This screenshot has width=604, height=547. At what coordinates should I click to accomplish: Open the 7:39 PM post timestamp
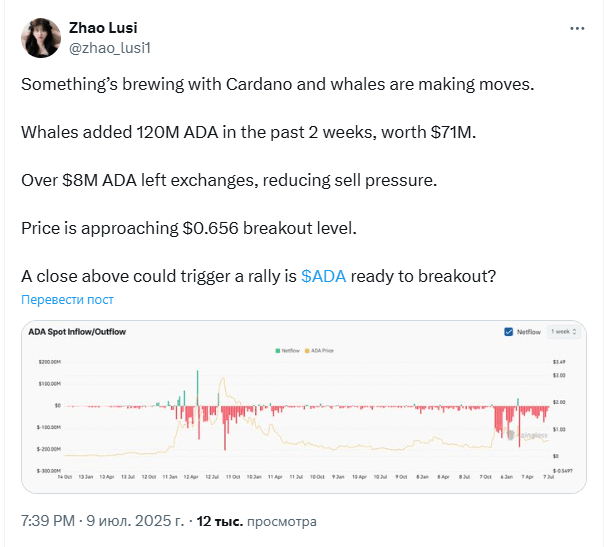pos(47,521)
